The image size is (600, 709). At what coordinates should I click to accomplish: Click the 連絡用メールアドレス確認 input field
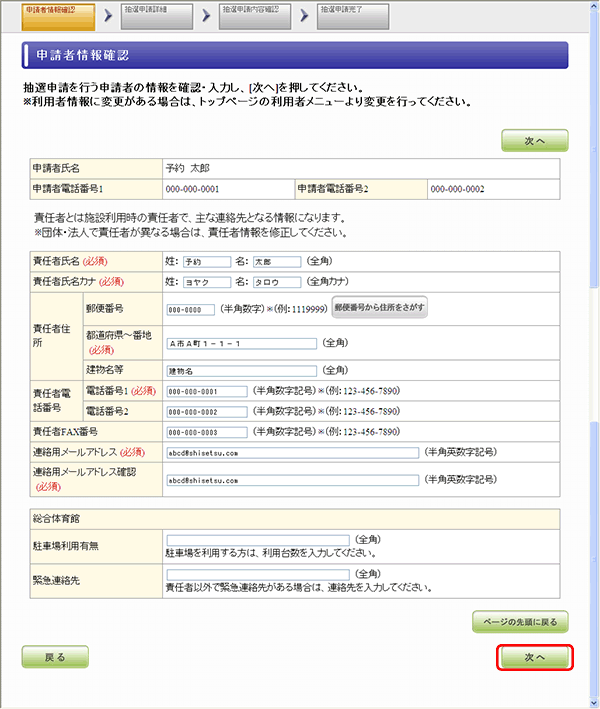point(293,480)
